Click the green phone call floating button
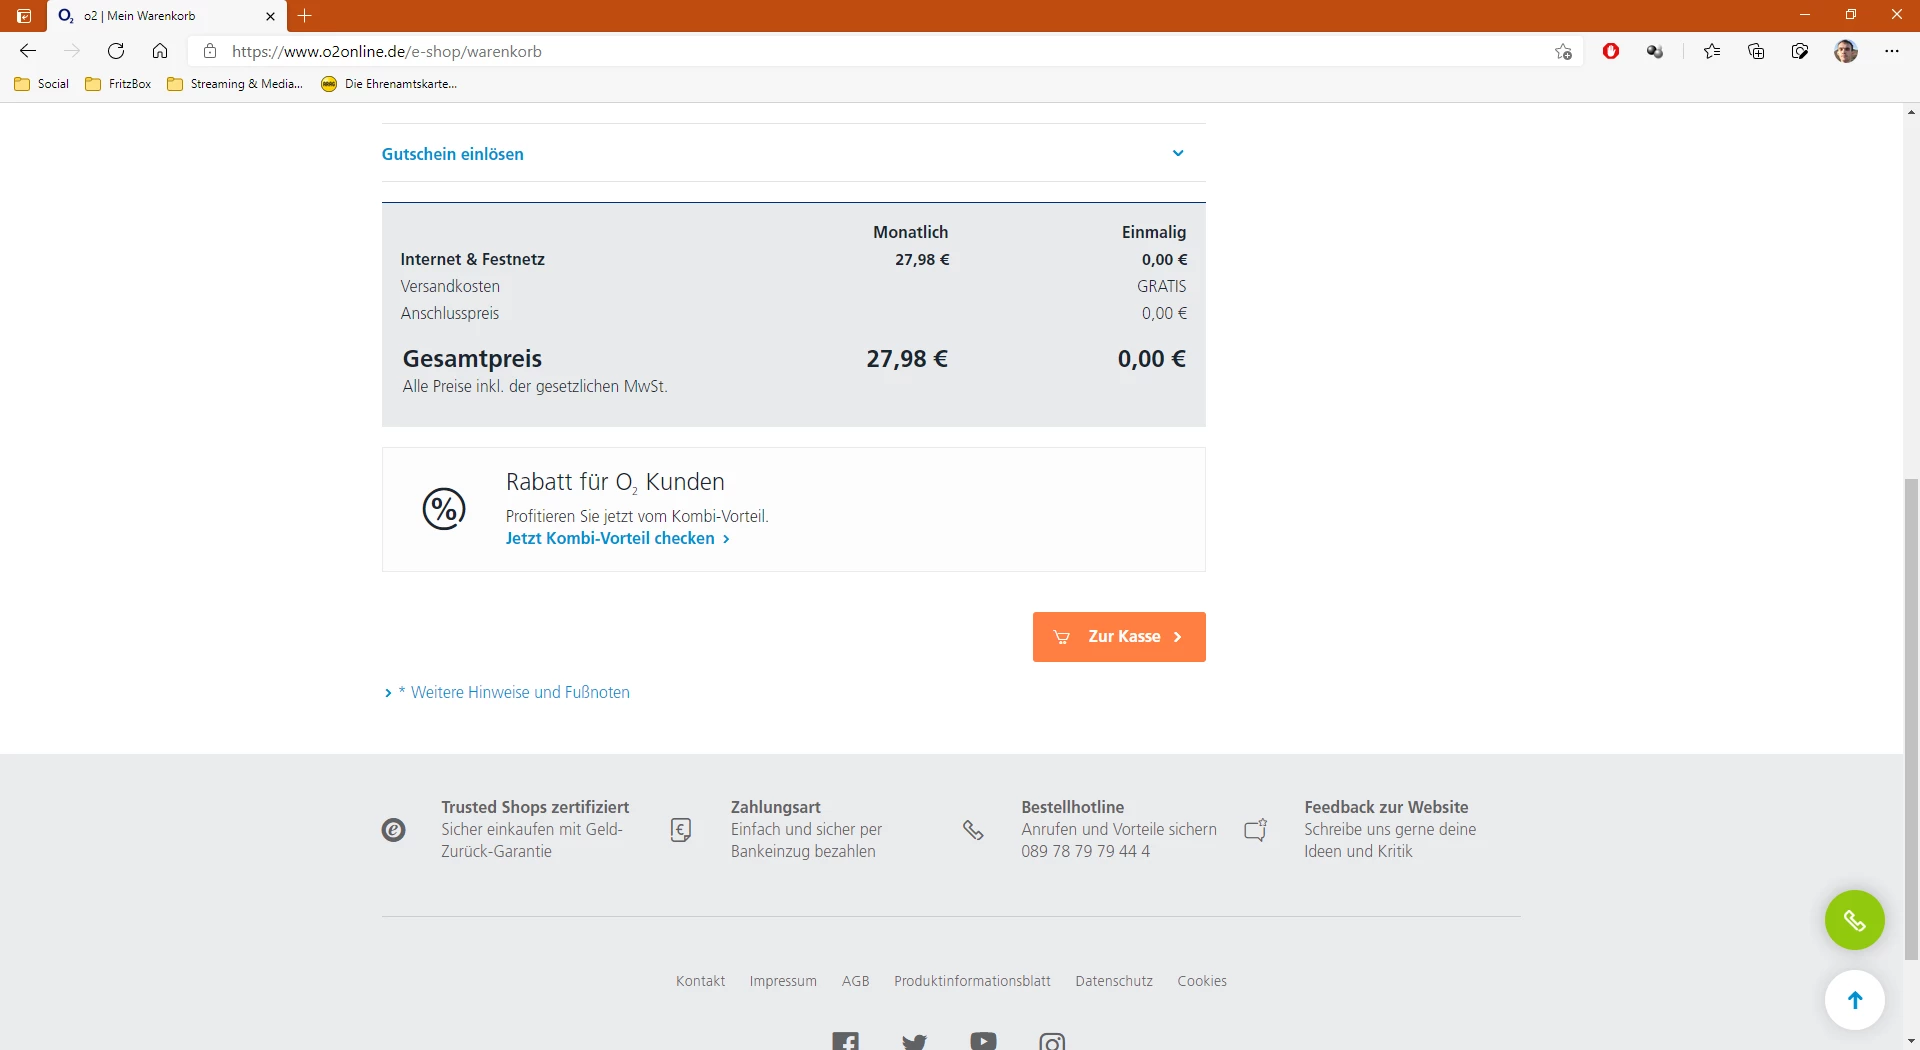 (1854, 920)
